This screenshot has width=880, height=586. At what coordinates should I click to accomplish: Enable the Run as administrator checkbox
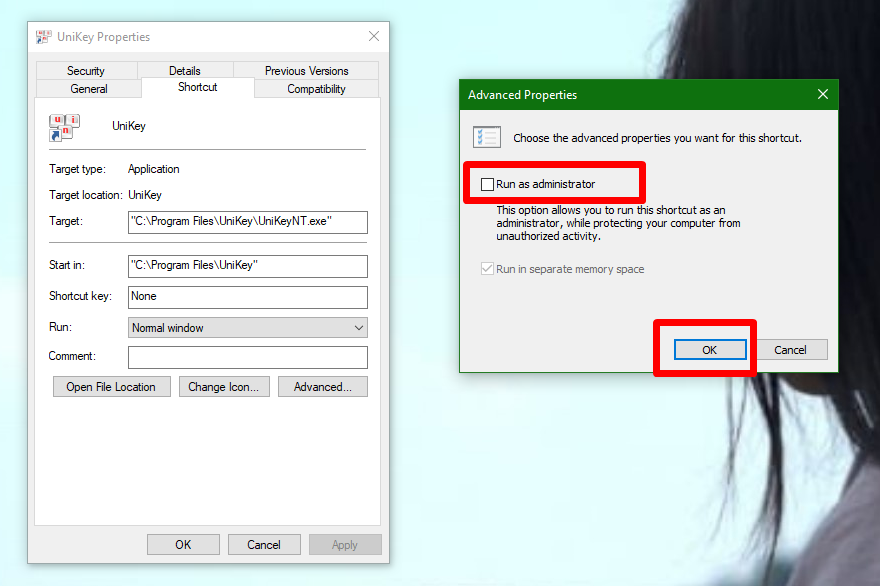coord(487,184)
